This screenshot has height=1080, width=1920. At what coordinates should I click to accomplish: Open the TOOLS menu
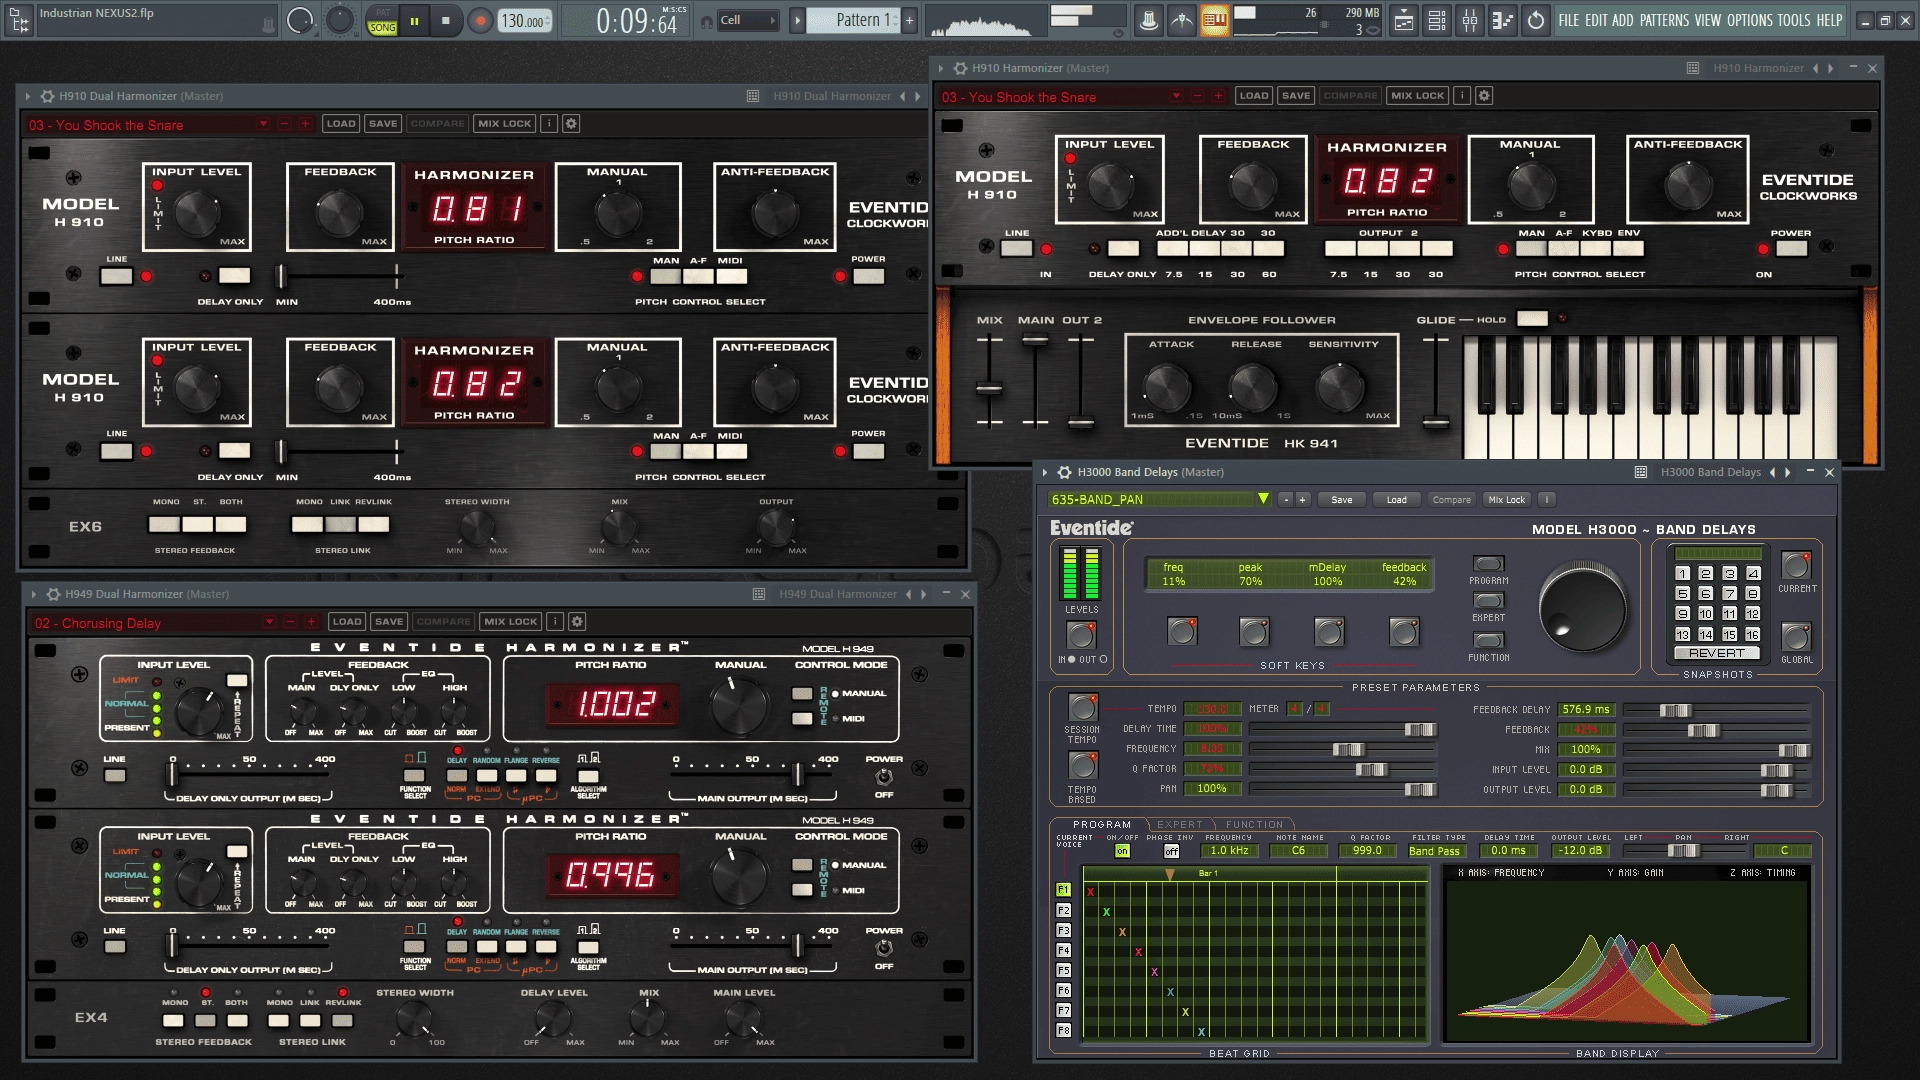click(1794, 20)
